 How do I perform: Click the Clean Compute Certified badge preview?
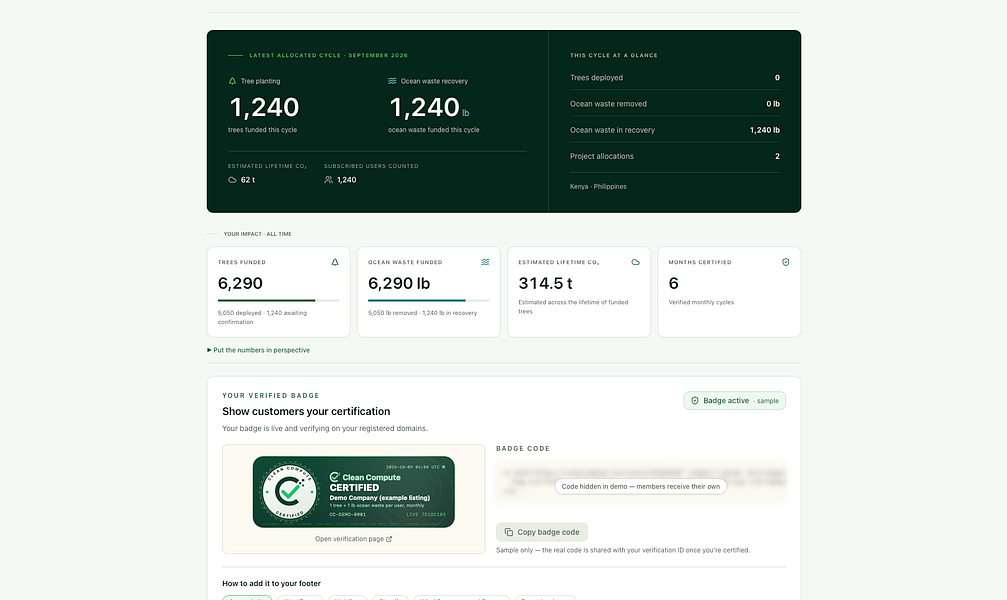tap(353, 492)
